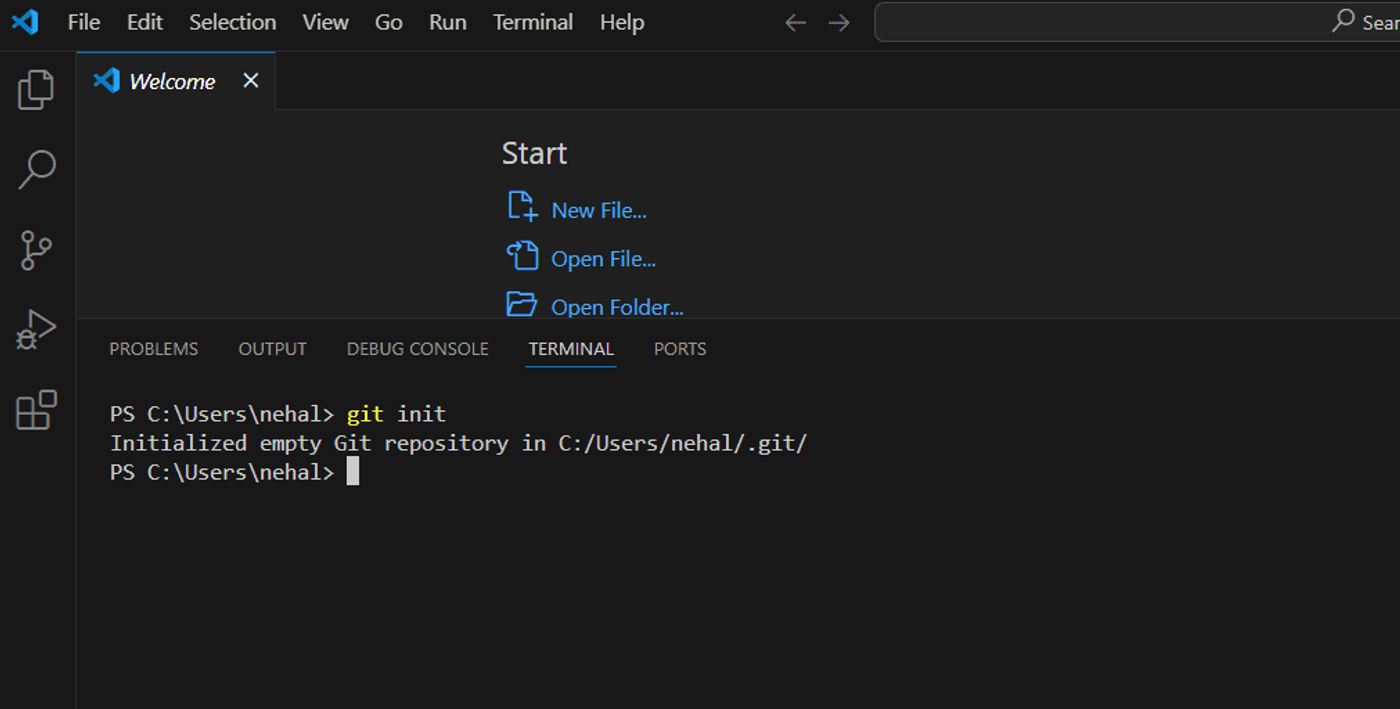Click the command center search box
The image size is (1400, 709).
(1137, 22)
